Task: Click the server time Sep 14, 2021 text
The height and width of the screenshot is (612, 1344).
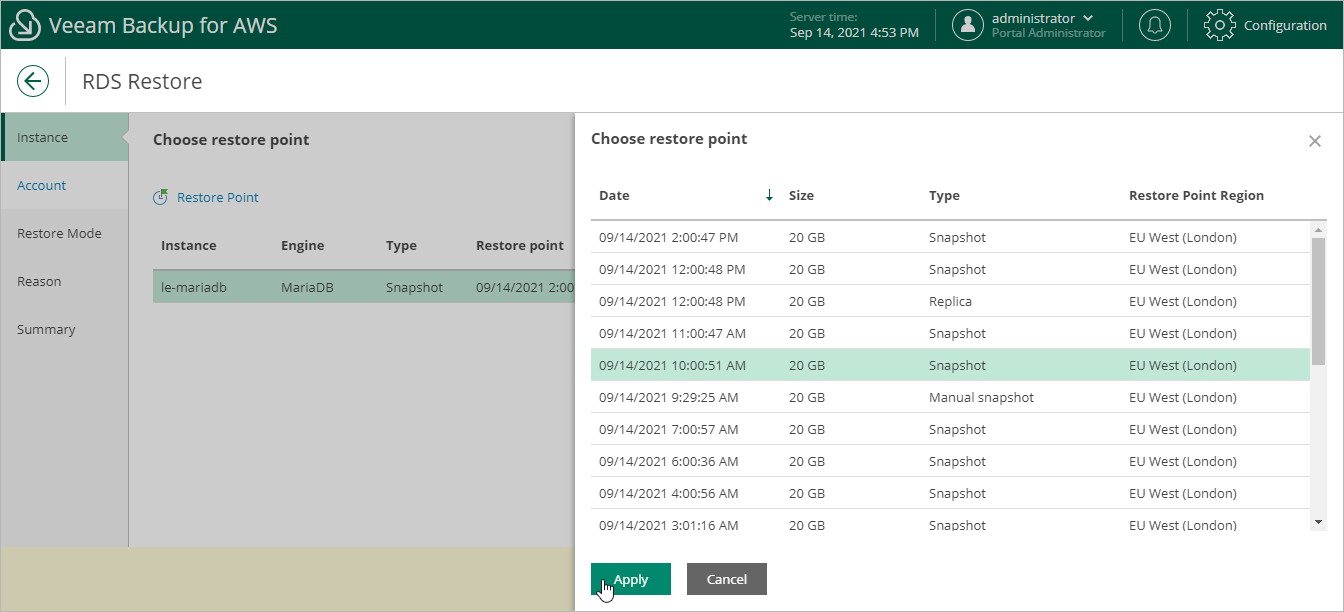Action: click(x=854, y=33)
